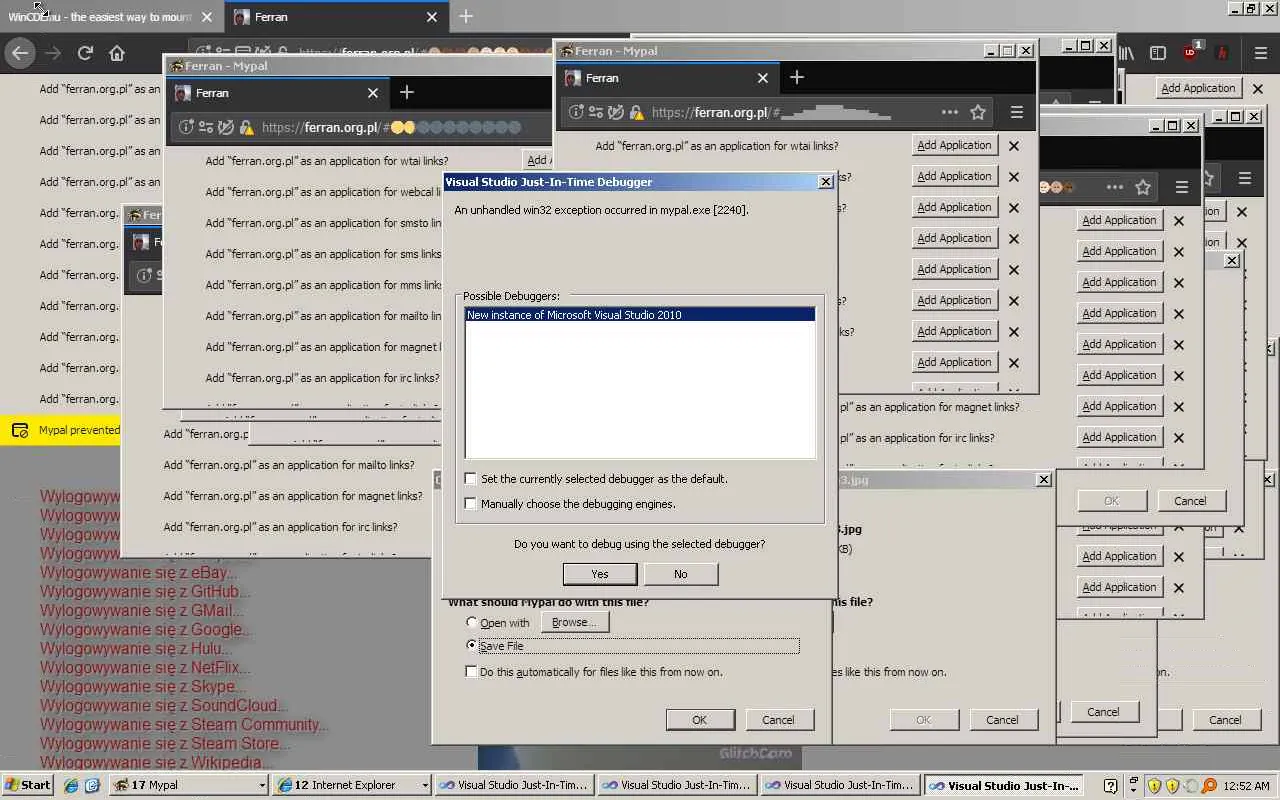The width and height of the screenshot is (1280, 800).
Task: Switch to the WinCDEmu tab
Action: (x=100, y=17)
